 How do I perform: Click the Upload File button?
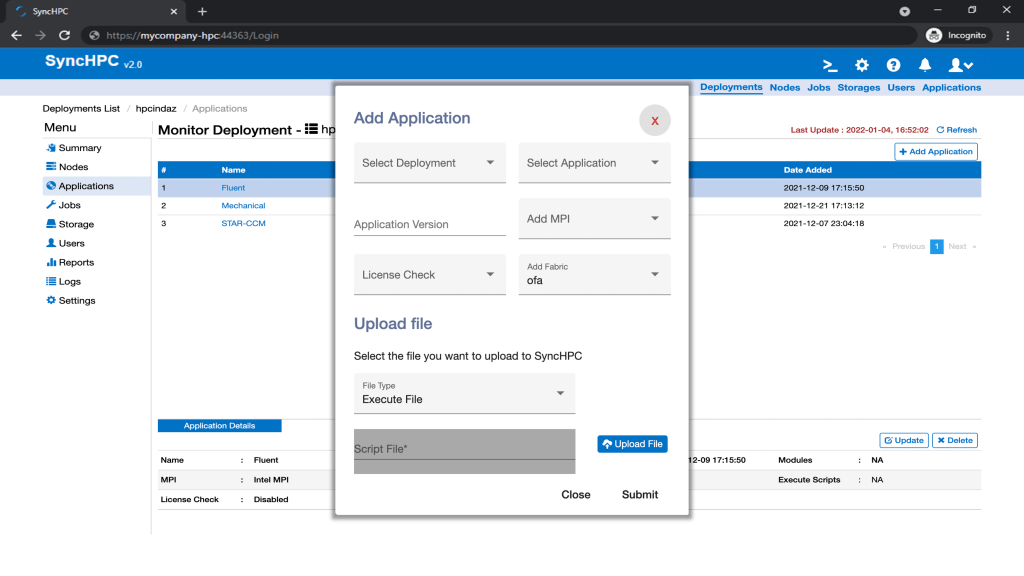coord(632,444)
